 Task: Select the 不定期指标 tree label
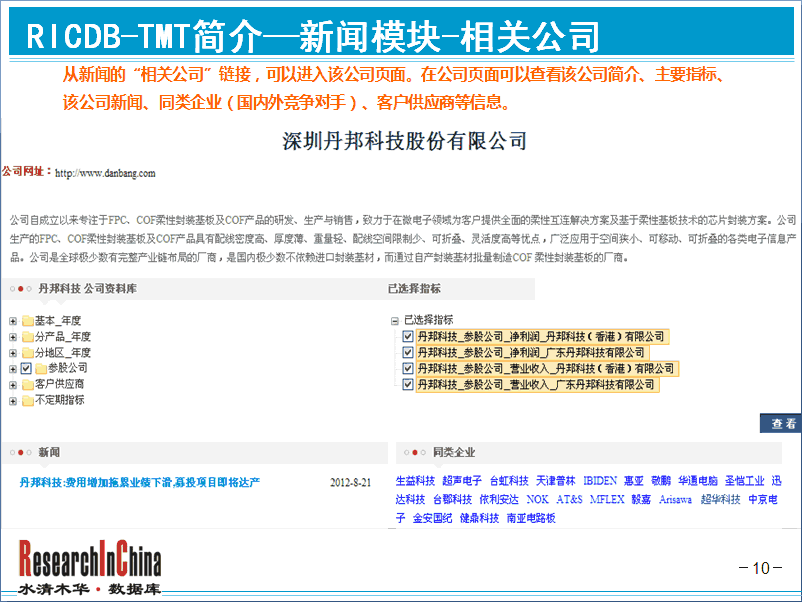59,400
